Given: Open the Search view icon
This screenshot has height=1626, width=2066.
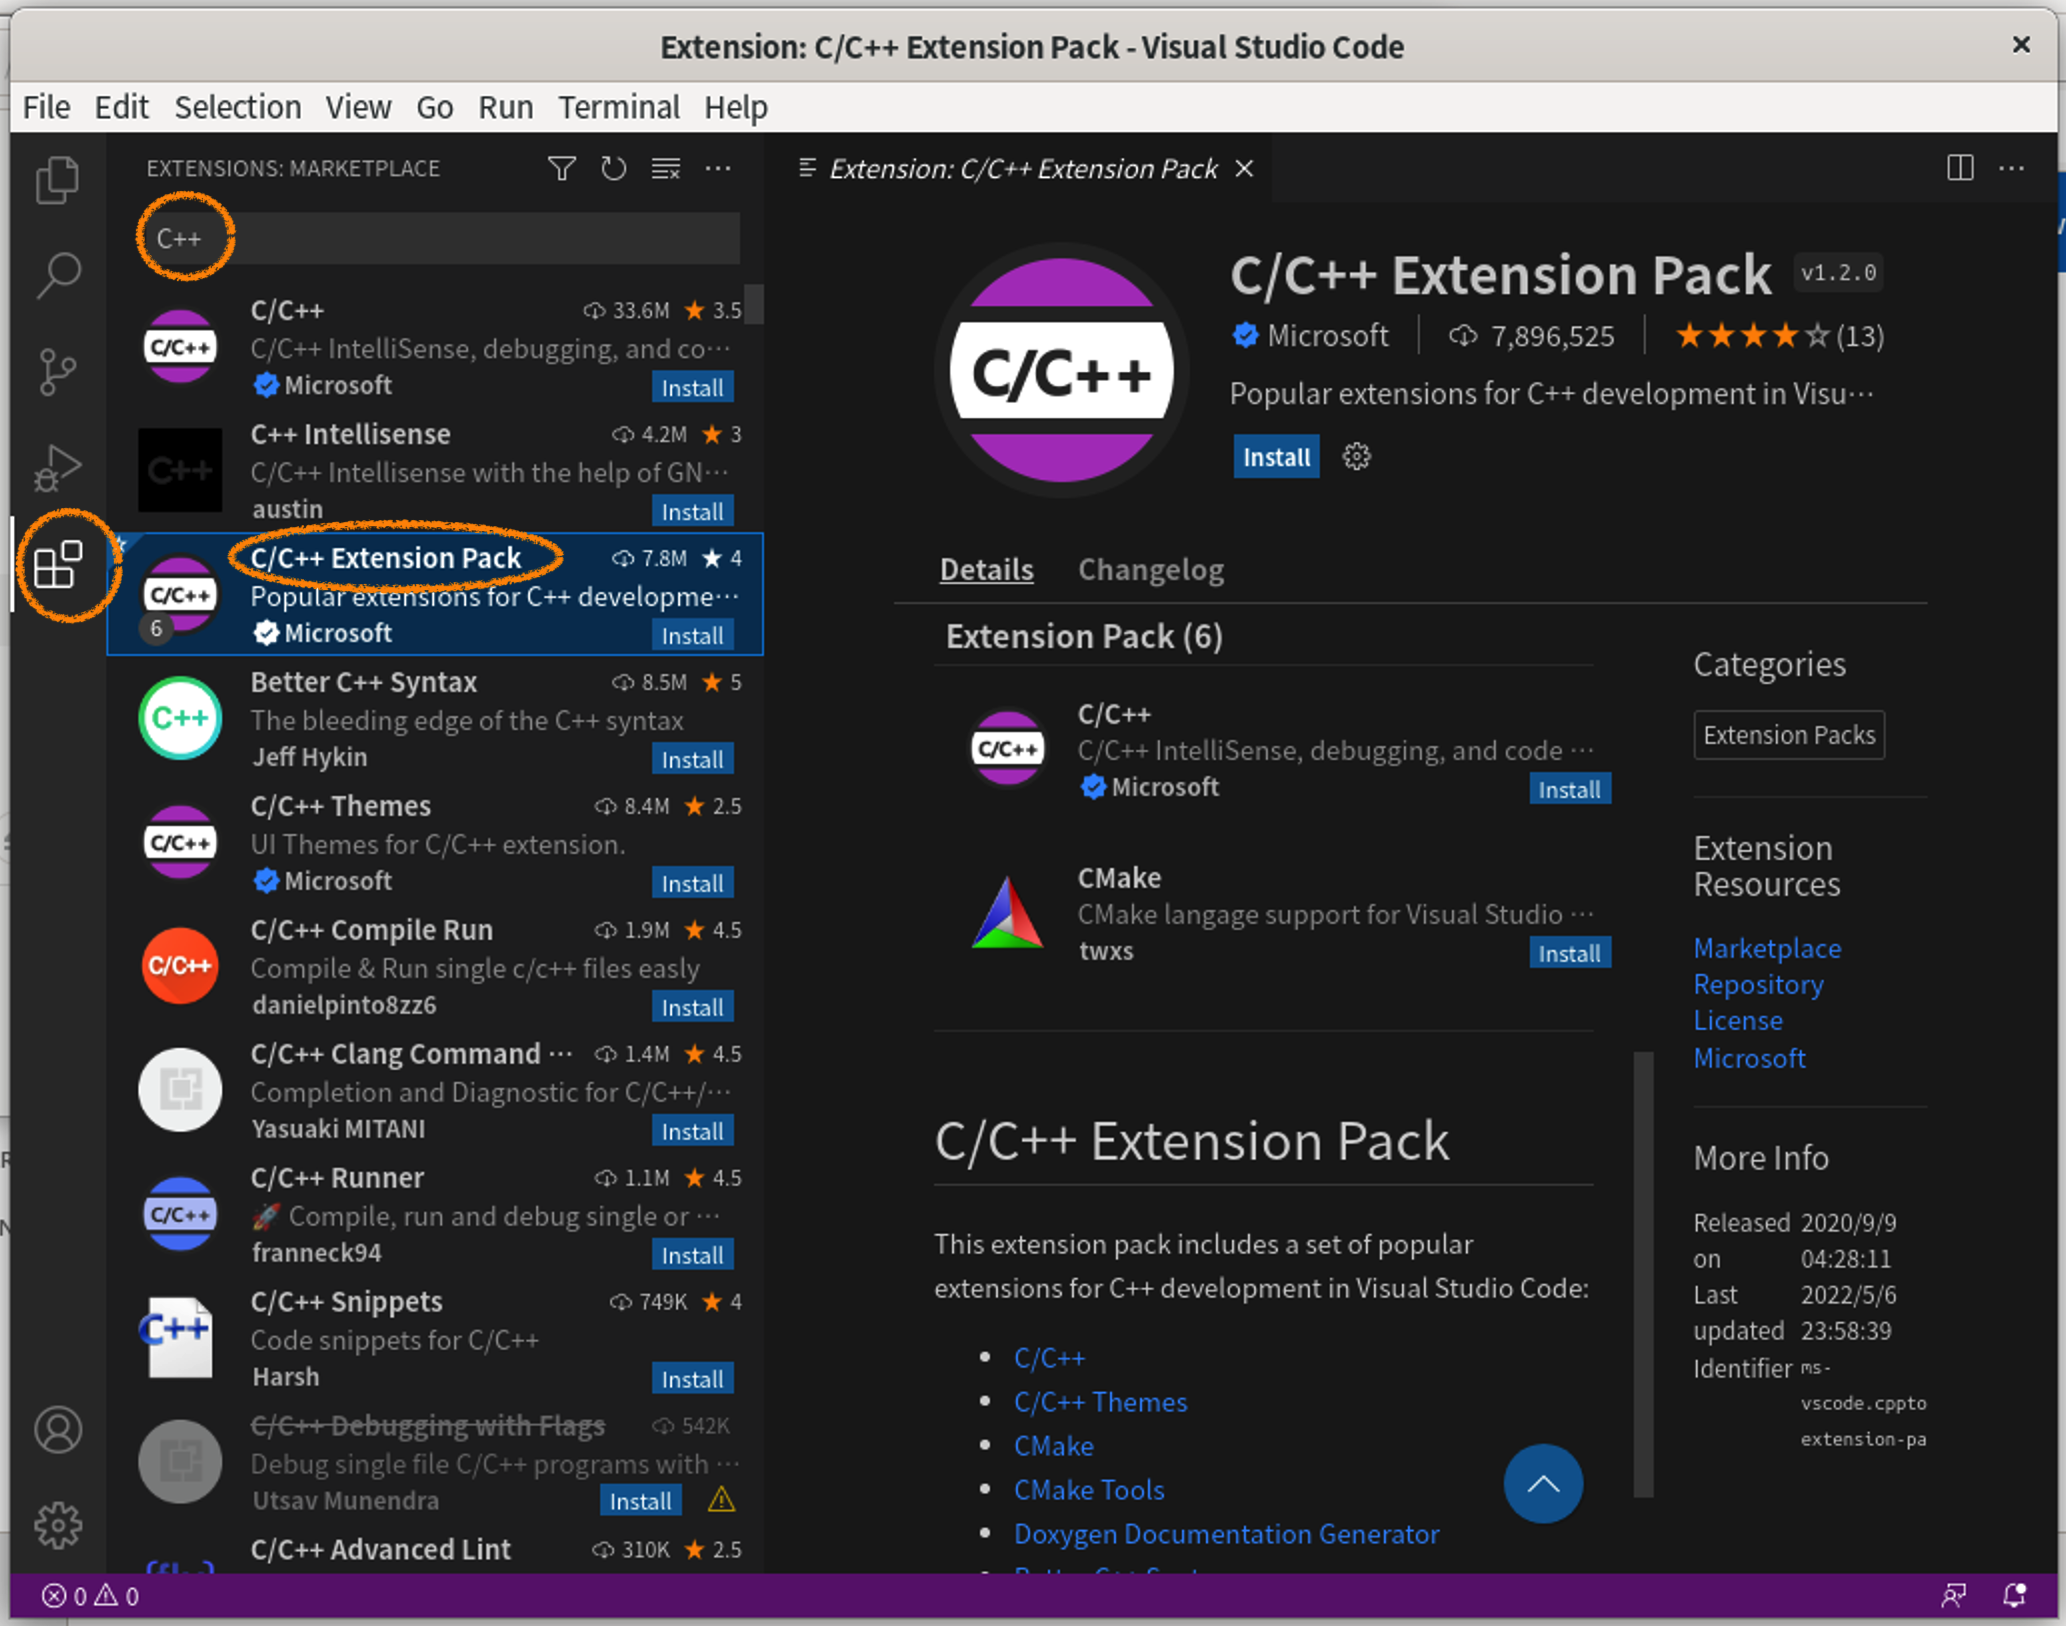Looking at the screenshot, I should click(x=57, y=274).
